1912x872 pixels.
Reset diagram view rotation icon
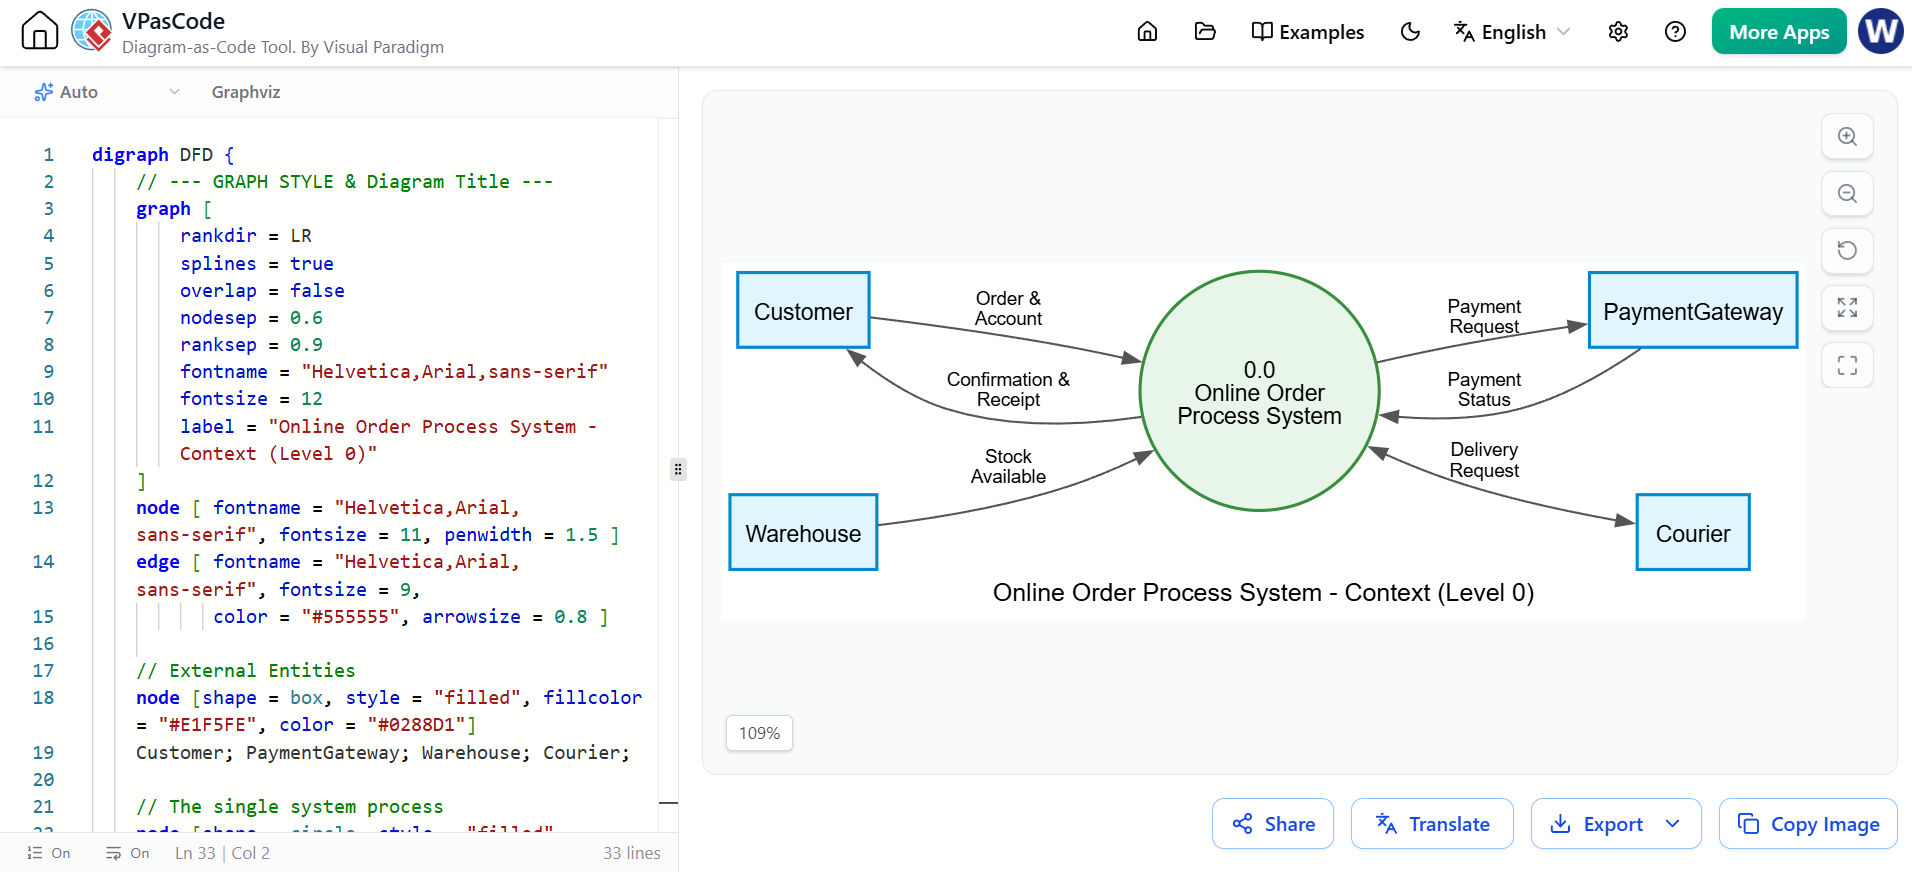pyautogui.click(x=1847, y=251)
